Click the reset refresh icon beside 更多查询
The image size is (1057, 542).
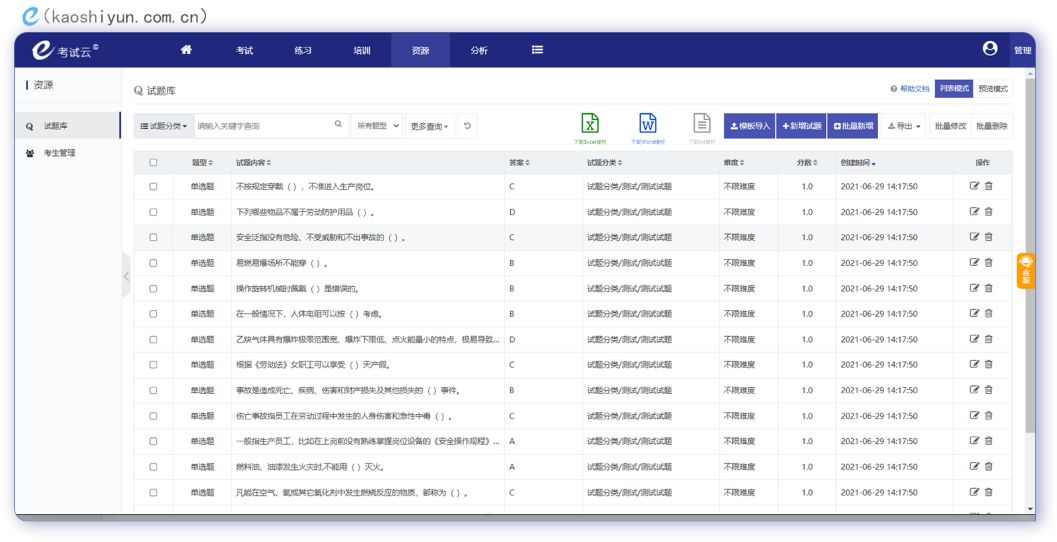[467, 126]
